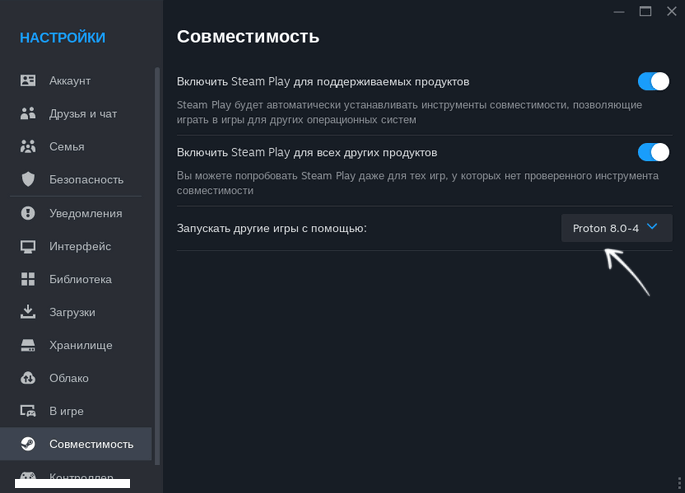The height and width of the screenshot is (493, 685).
Task: Click the Steam logo icon beside Совместимость
Action: [28, 444]
